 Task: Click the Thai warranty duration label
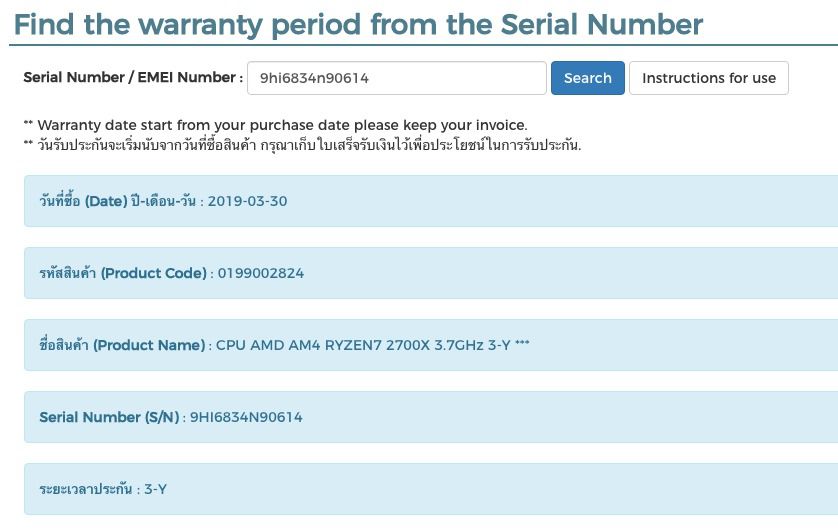[85, 489]
